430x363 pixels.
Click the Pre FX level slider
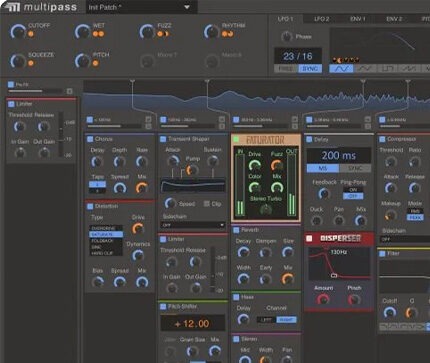coord(35,91)
